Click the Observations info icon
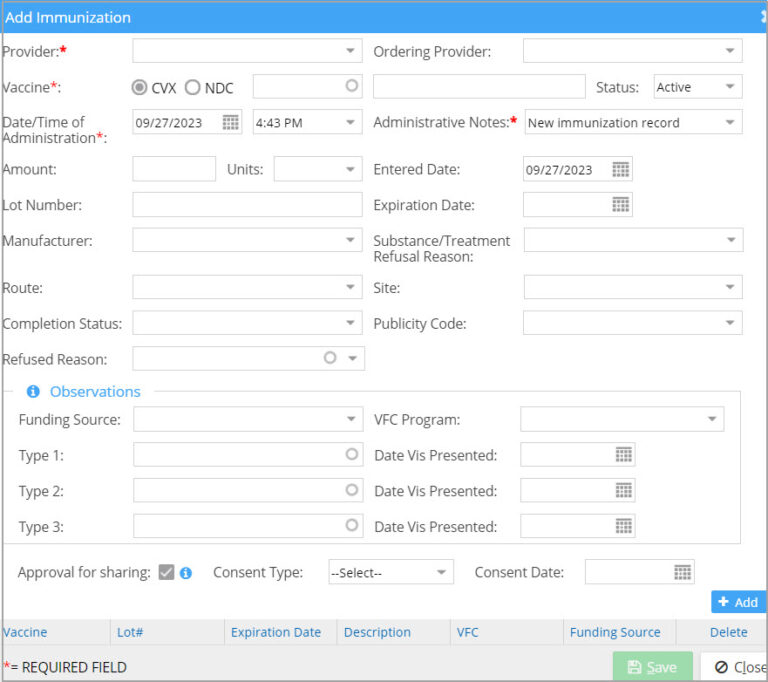This screenshot has height=682, width=768. [x=33, y=392]
